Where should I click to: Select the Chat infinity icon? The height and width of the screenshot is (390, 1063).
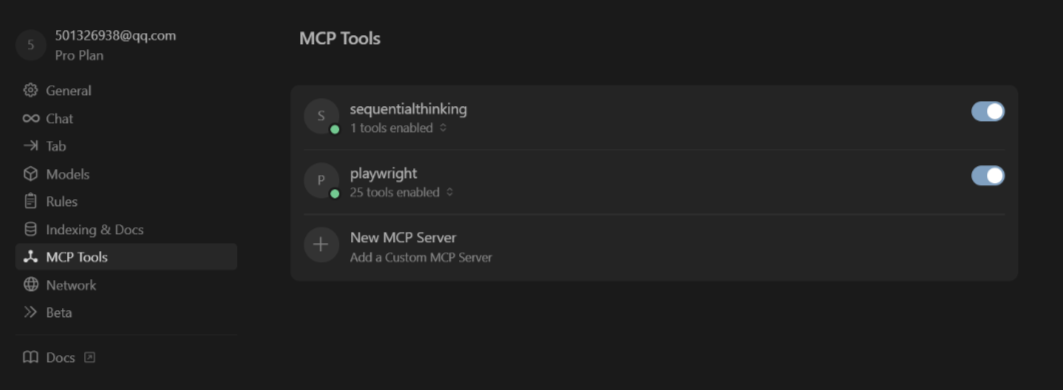(31, 119)
